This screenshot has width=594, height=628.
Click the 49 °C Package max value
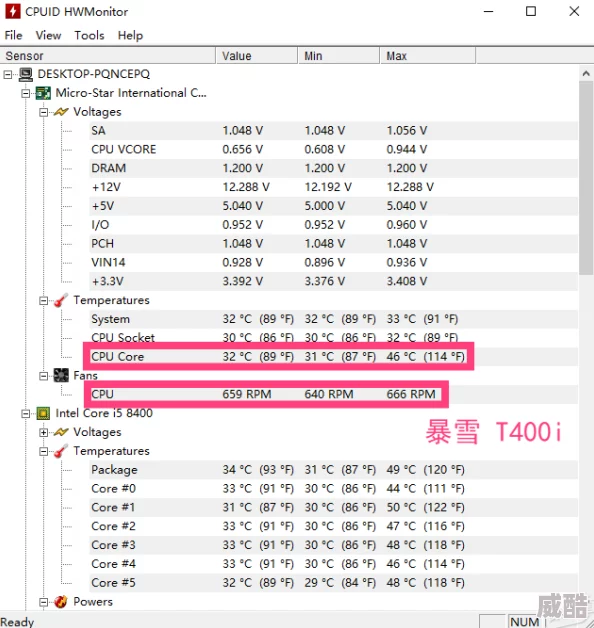(425, 469)
